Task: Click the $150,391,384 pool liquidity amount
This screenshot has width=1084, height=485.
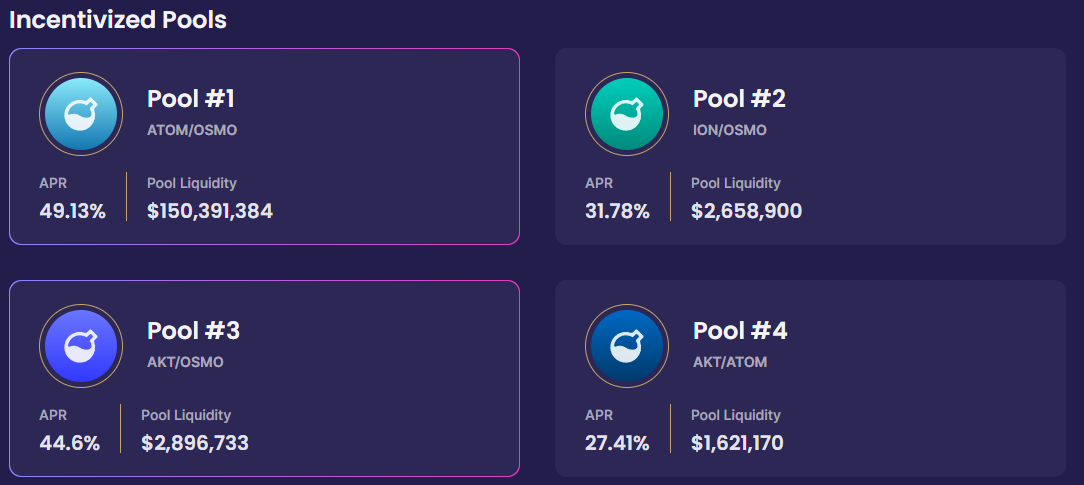Action: tap(210, 211)
